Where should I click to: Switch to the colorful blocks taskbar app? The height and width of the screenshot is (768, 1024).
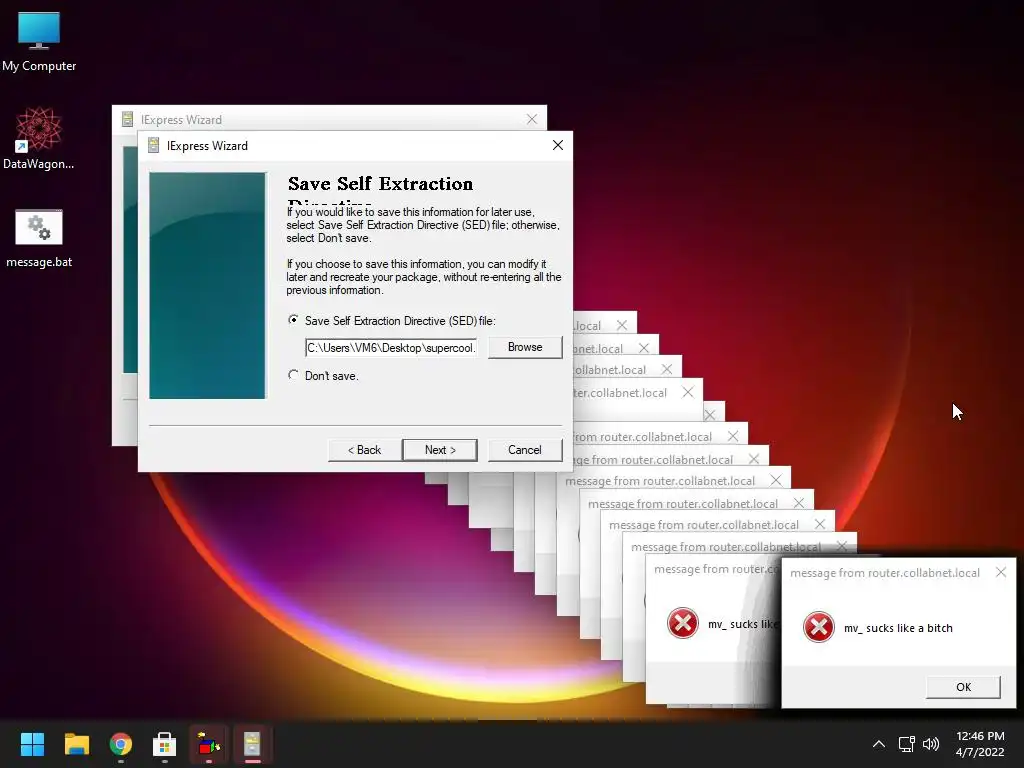pos(208,744)
